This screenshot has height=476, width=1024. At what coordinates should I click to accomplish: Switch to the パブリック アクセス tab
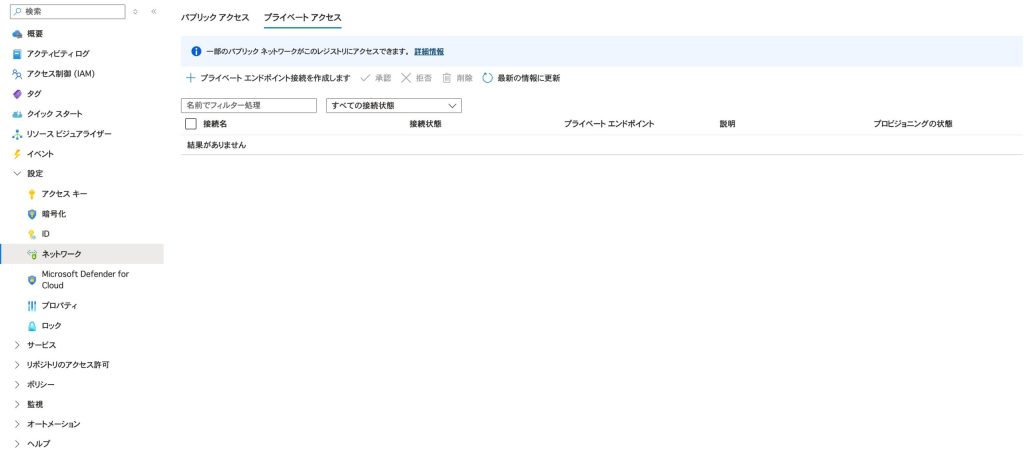point(215,18)
